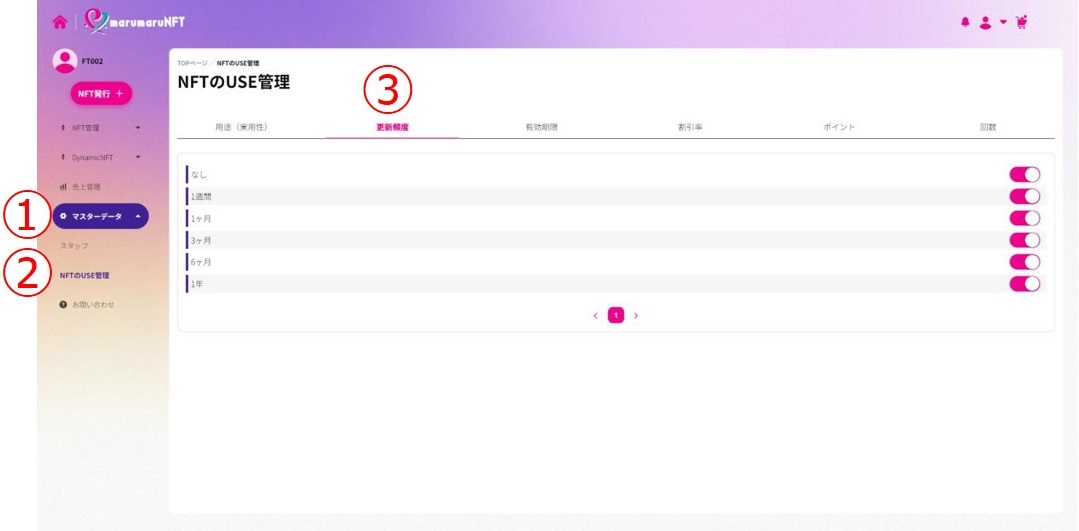Go to next page arrow
Image resolution: width=1079 pixels, height=531 pixels.
point(636,316)
